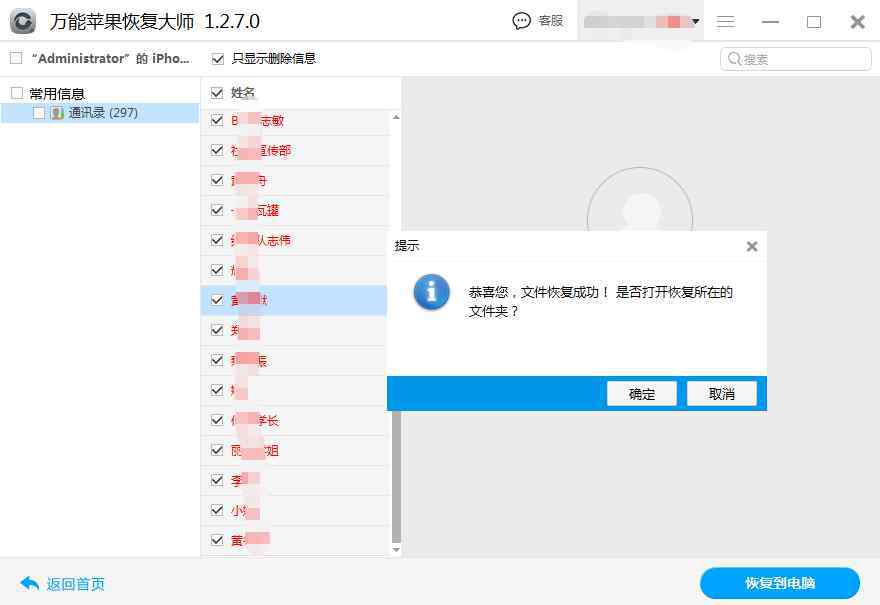
Task: Click the 客服 label text
Action: click(x=551, y=21)
